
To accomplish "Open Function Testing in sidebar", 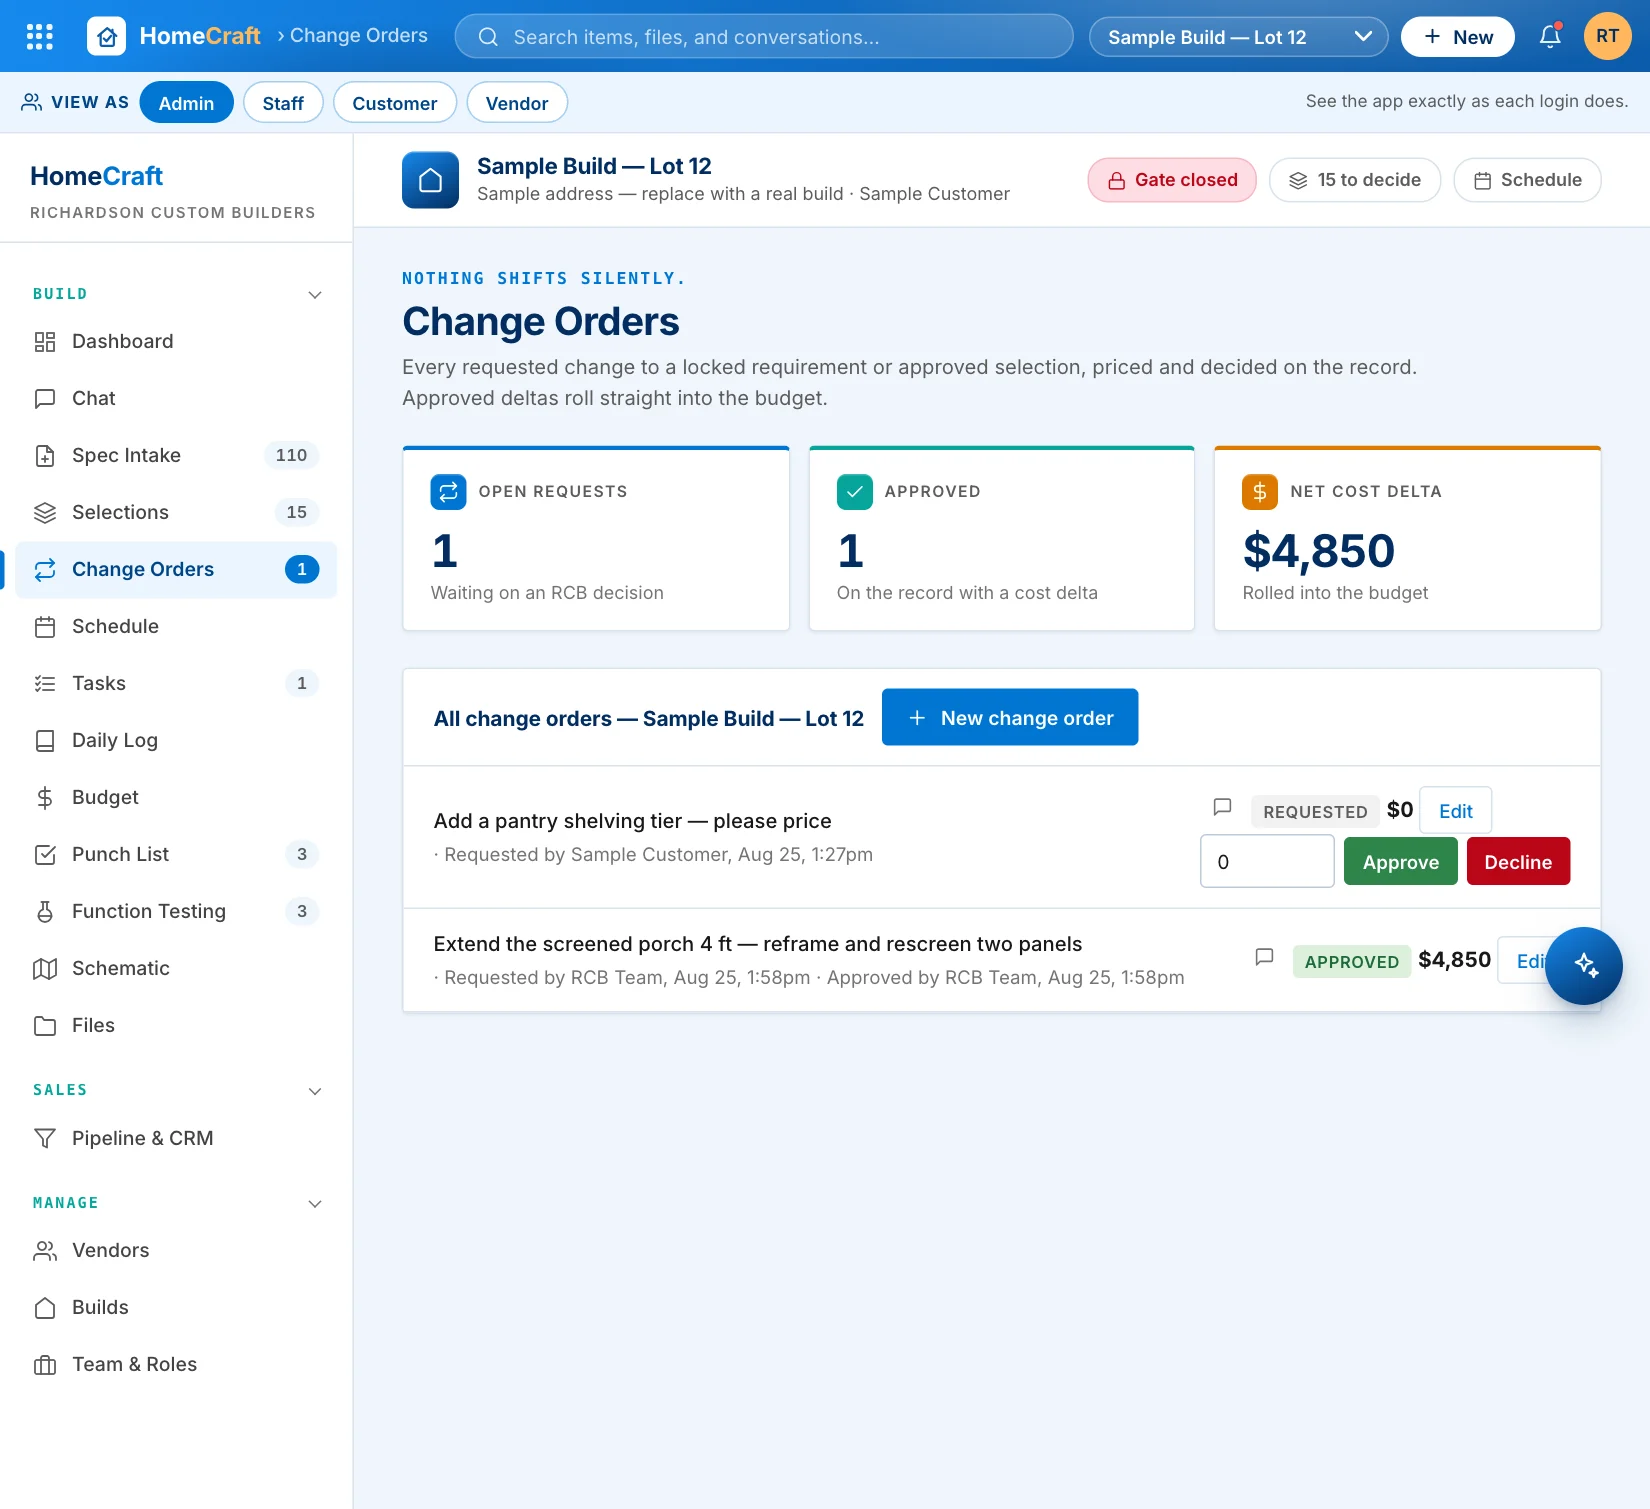I will click(176, 912).
